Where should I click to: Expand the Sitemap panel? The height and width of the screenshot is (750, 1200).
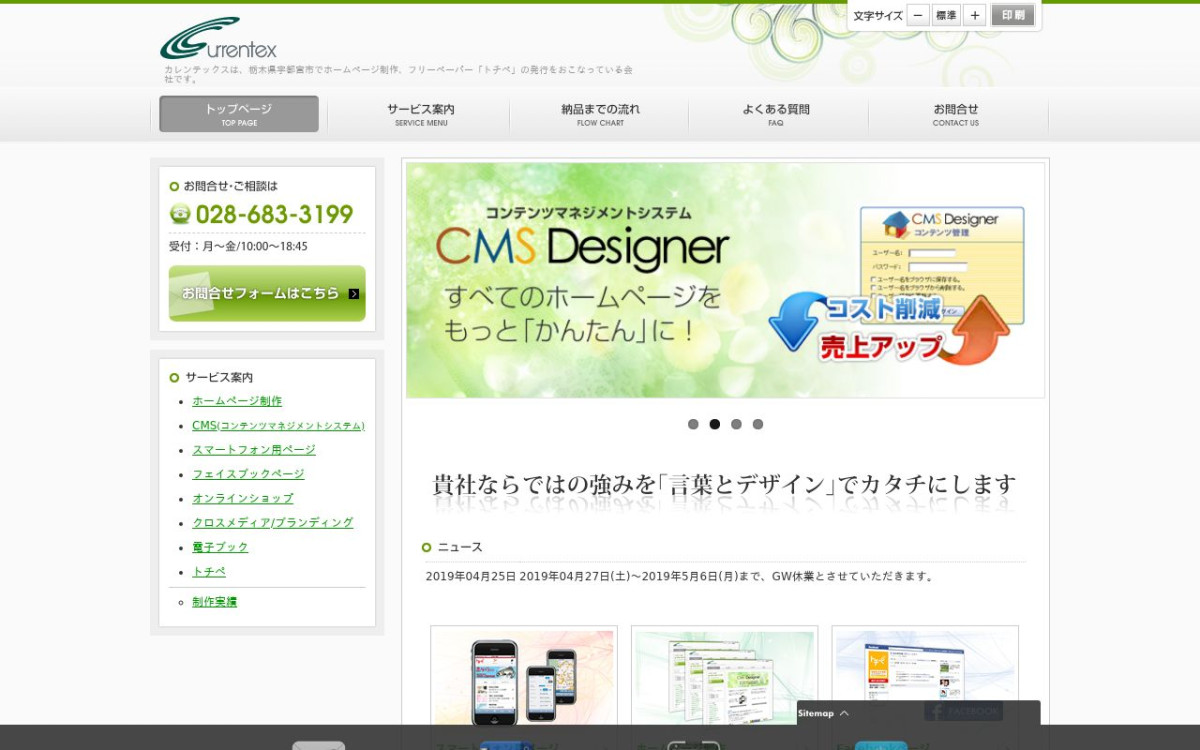(823, 713)
